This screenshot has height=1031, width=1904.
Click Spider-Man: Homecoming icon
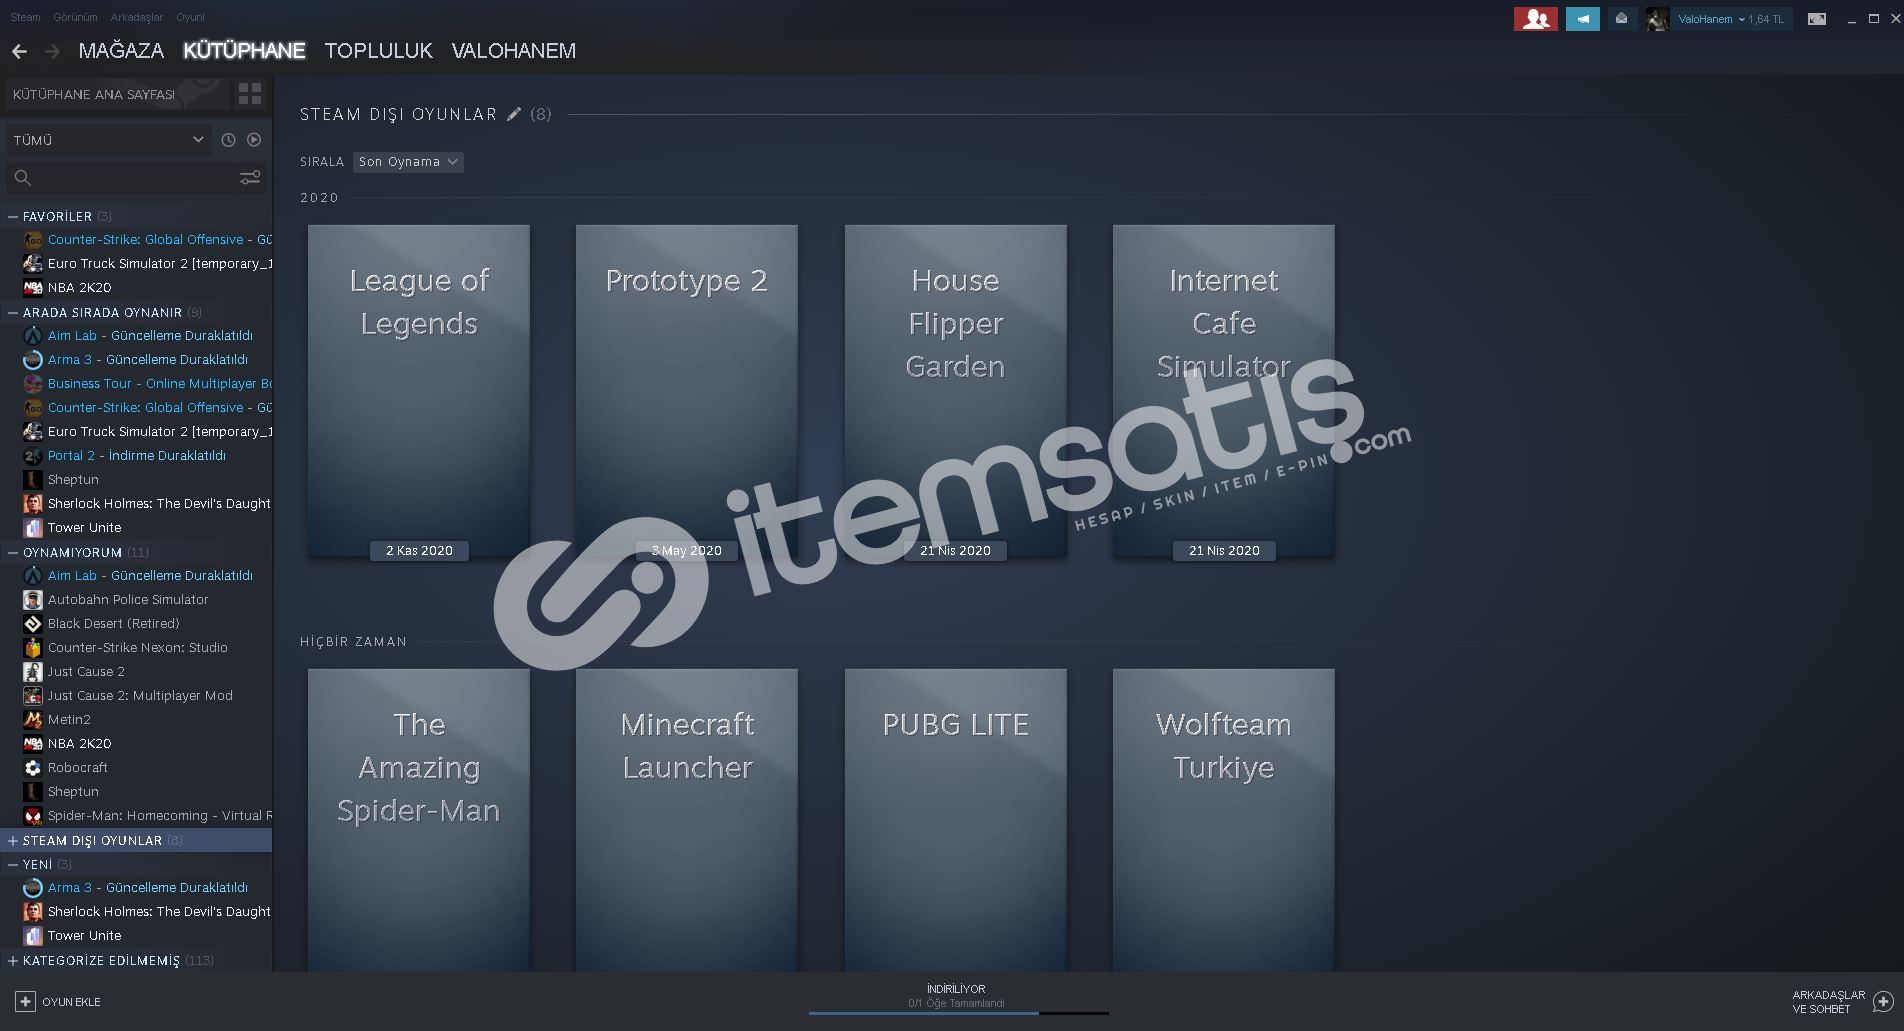pyautogui.click(x=33, y=816)
